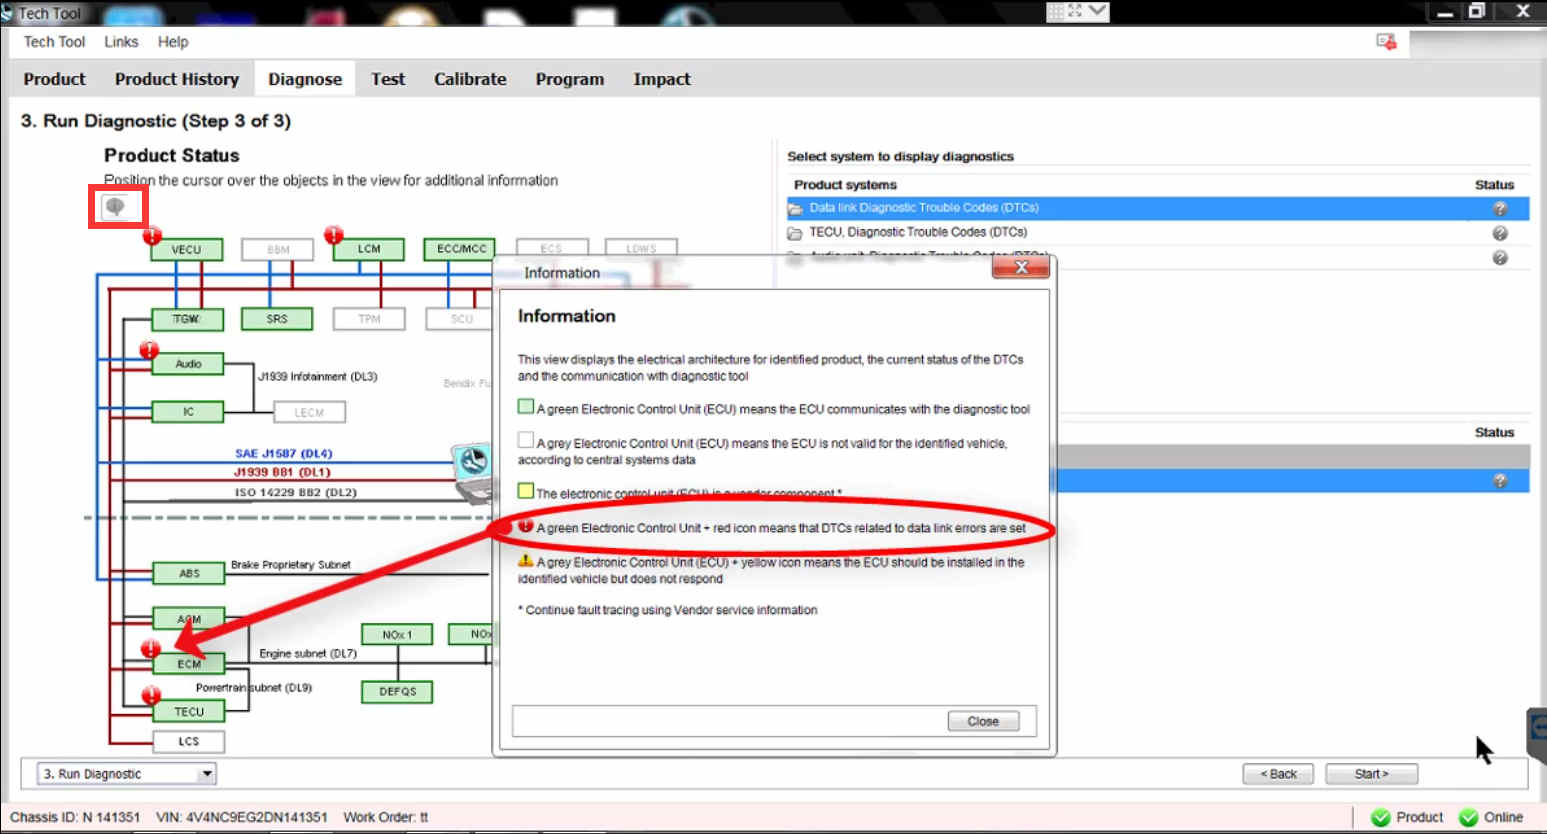
Task: Open the 3. Run Diagnostic step dropdown
Action: pos(127,774)
